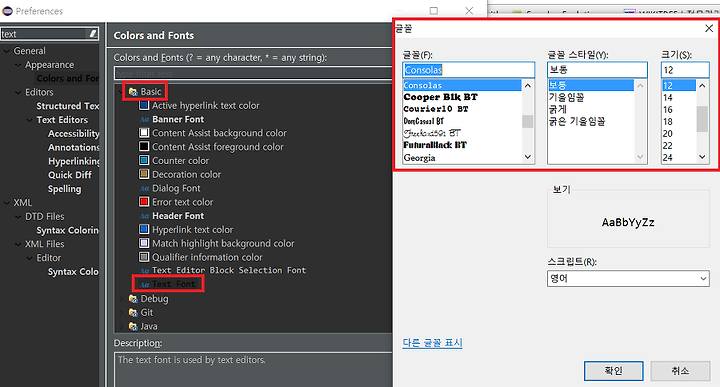The image size is (720, 387).
Task: Click 취소 to cancel font dialog
Action: (680, 371)
